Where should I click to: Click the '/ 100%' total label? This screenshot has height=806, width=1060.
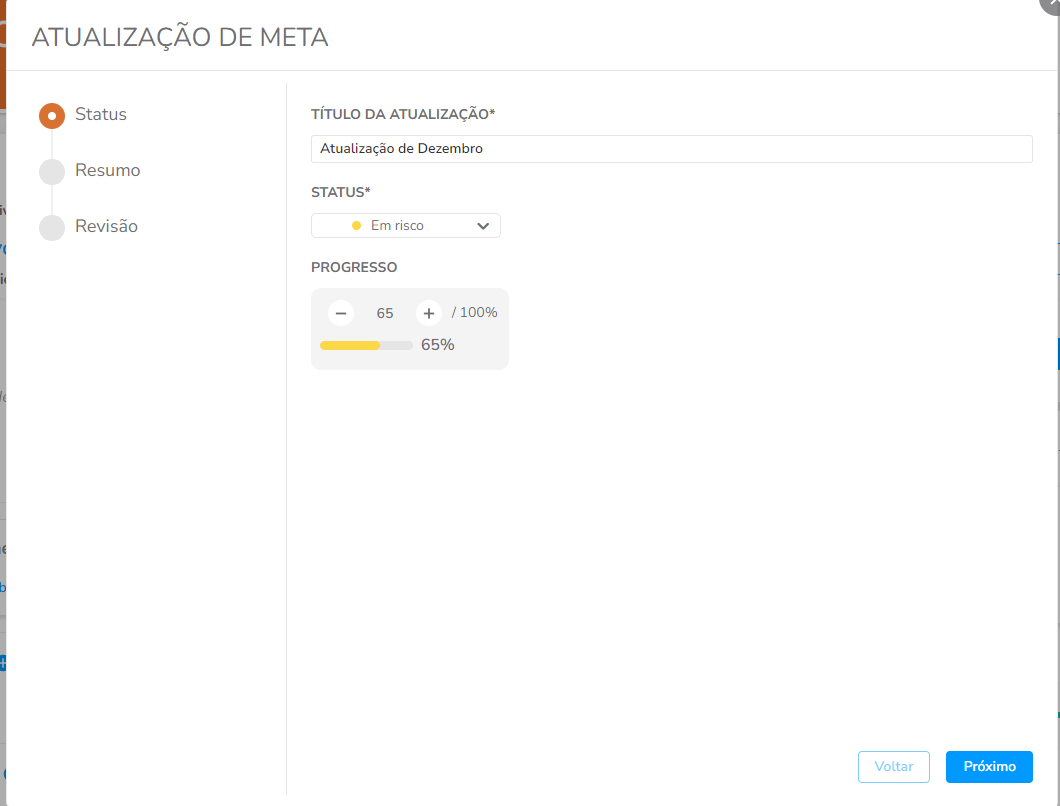tap(475, 312)
